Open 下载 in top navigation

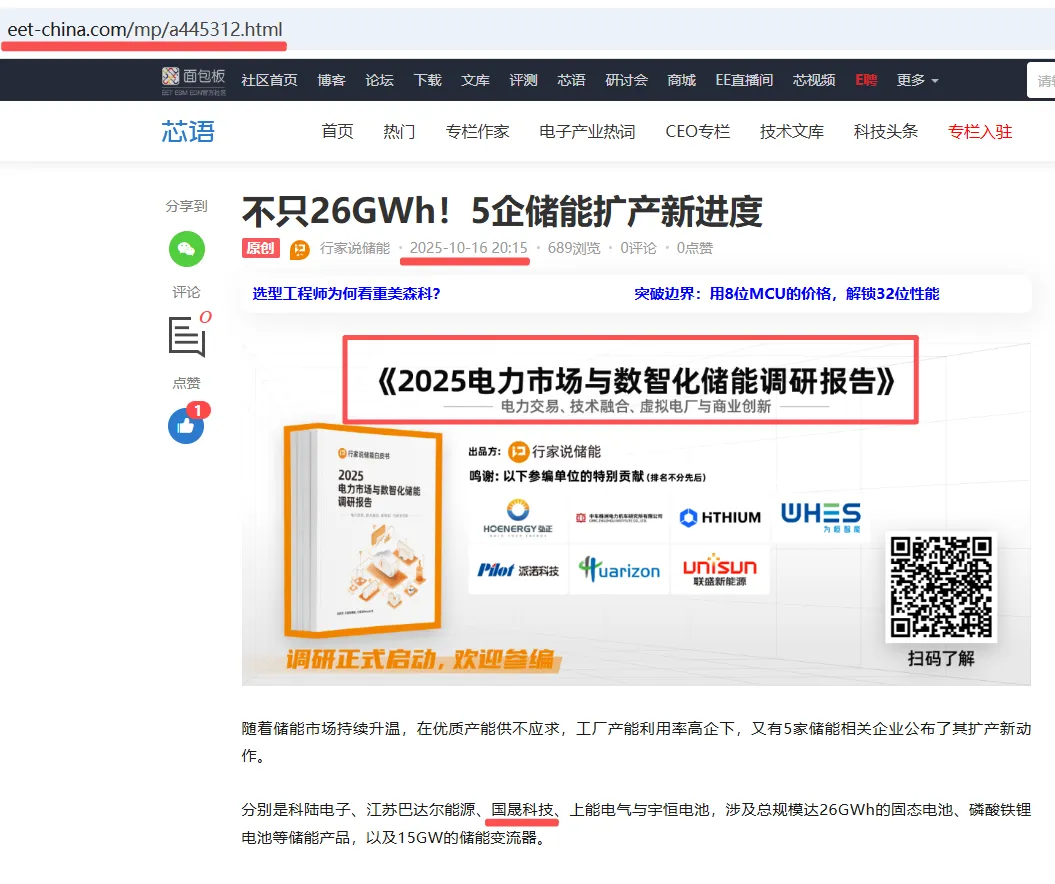427,80
